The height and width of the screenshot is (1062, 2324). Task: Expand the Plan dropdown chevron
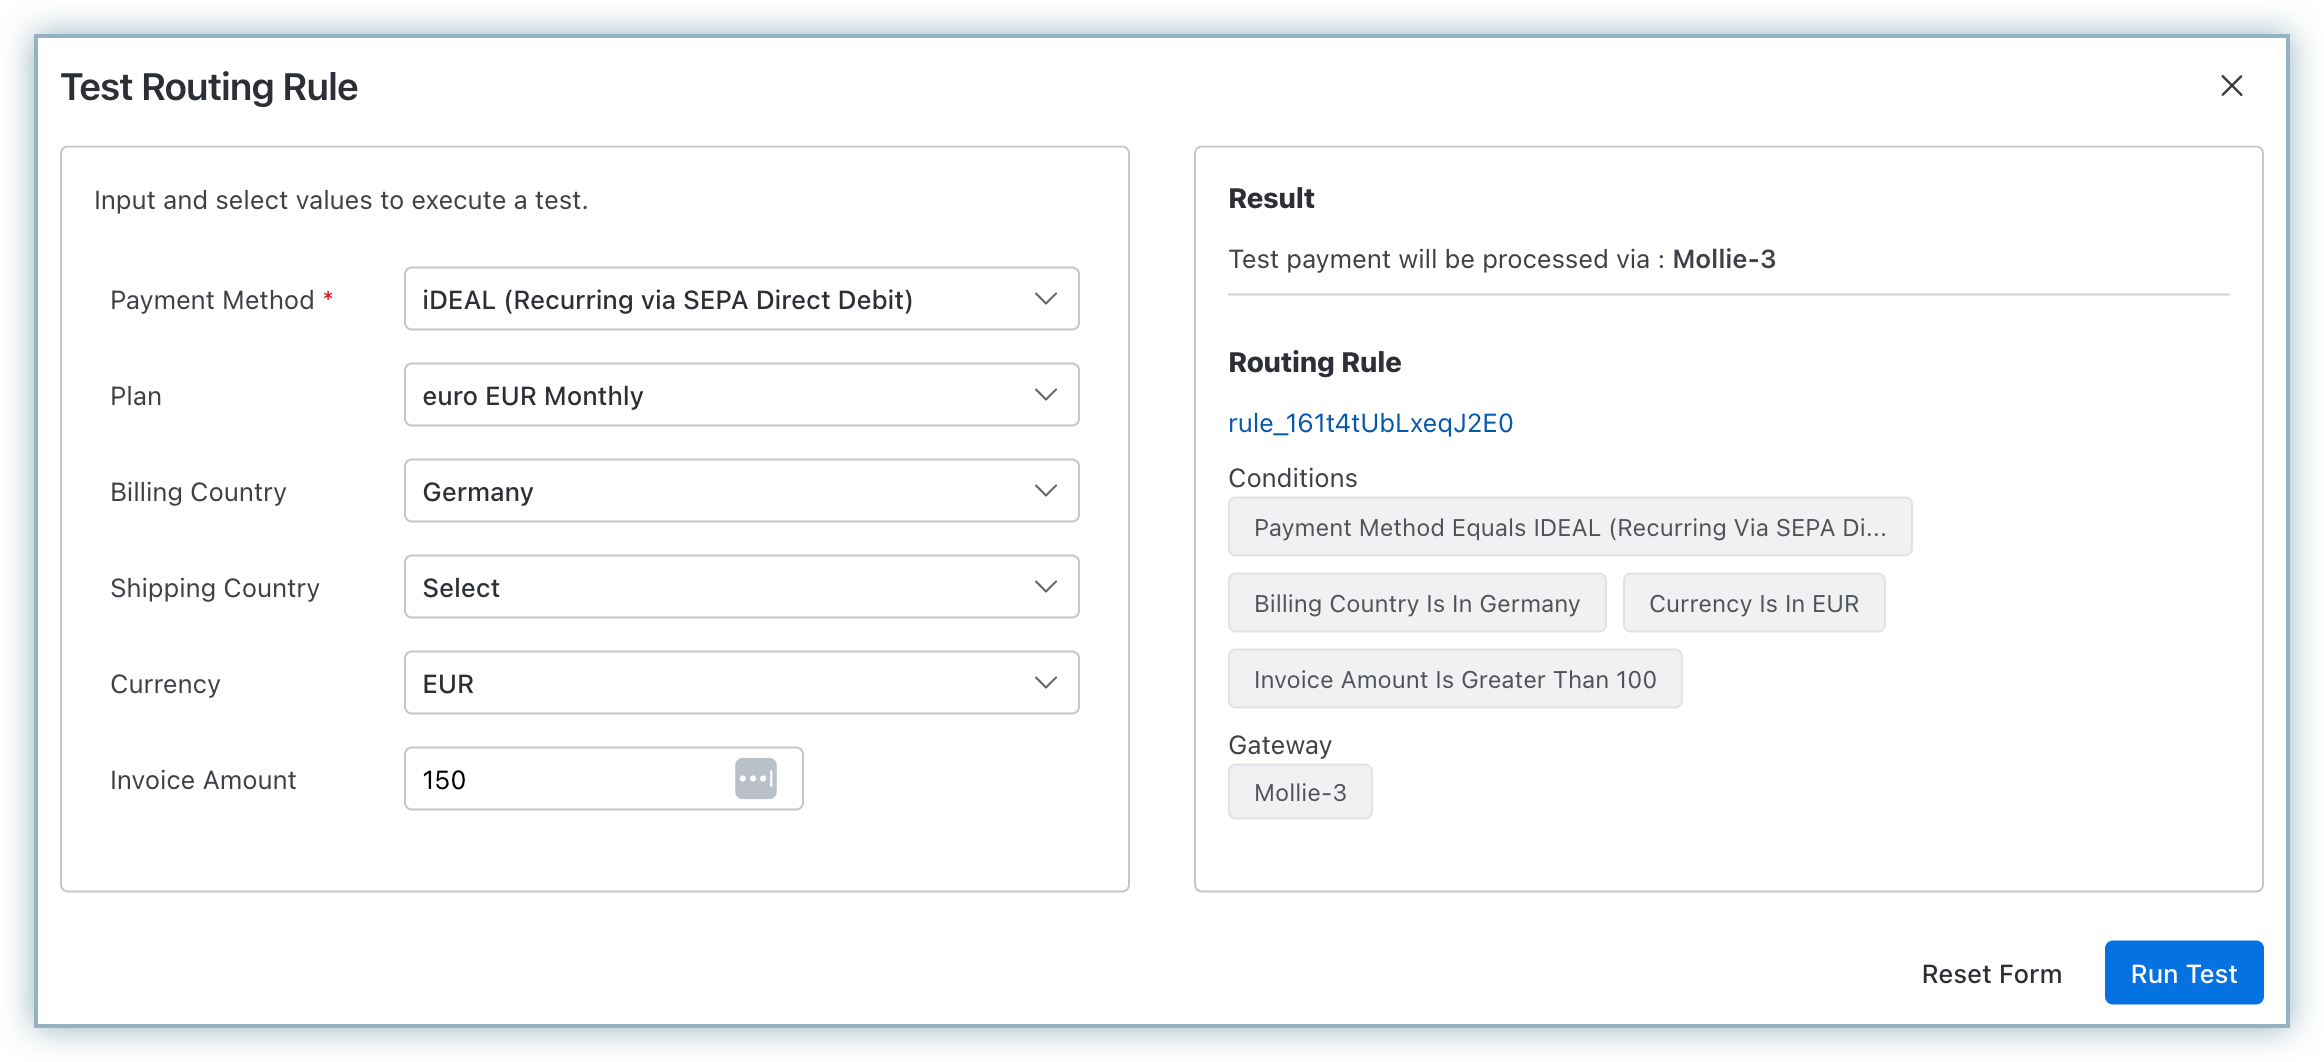[1045, 395]
